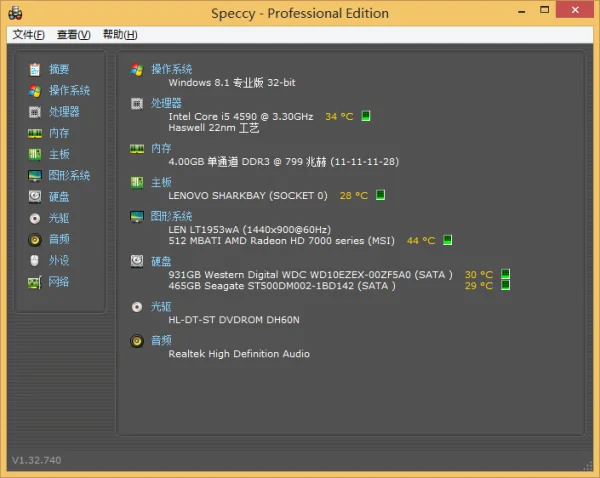Select the memory line 4.00GB 单通道 DDR3
Viewport: 600px width, 478px height.
click(284, 162)
